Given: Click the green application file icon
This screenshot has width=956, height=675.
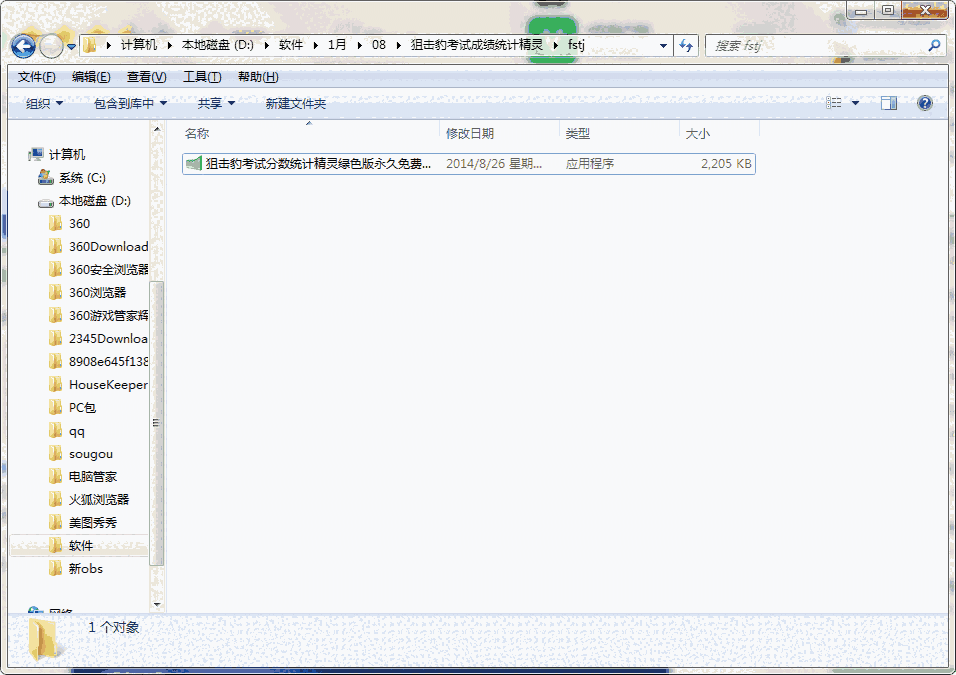Looking at the screenshot, I should (193, 163).
